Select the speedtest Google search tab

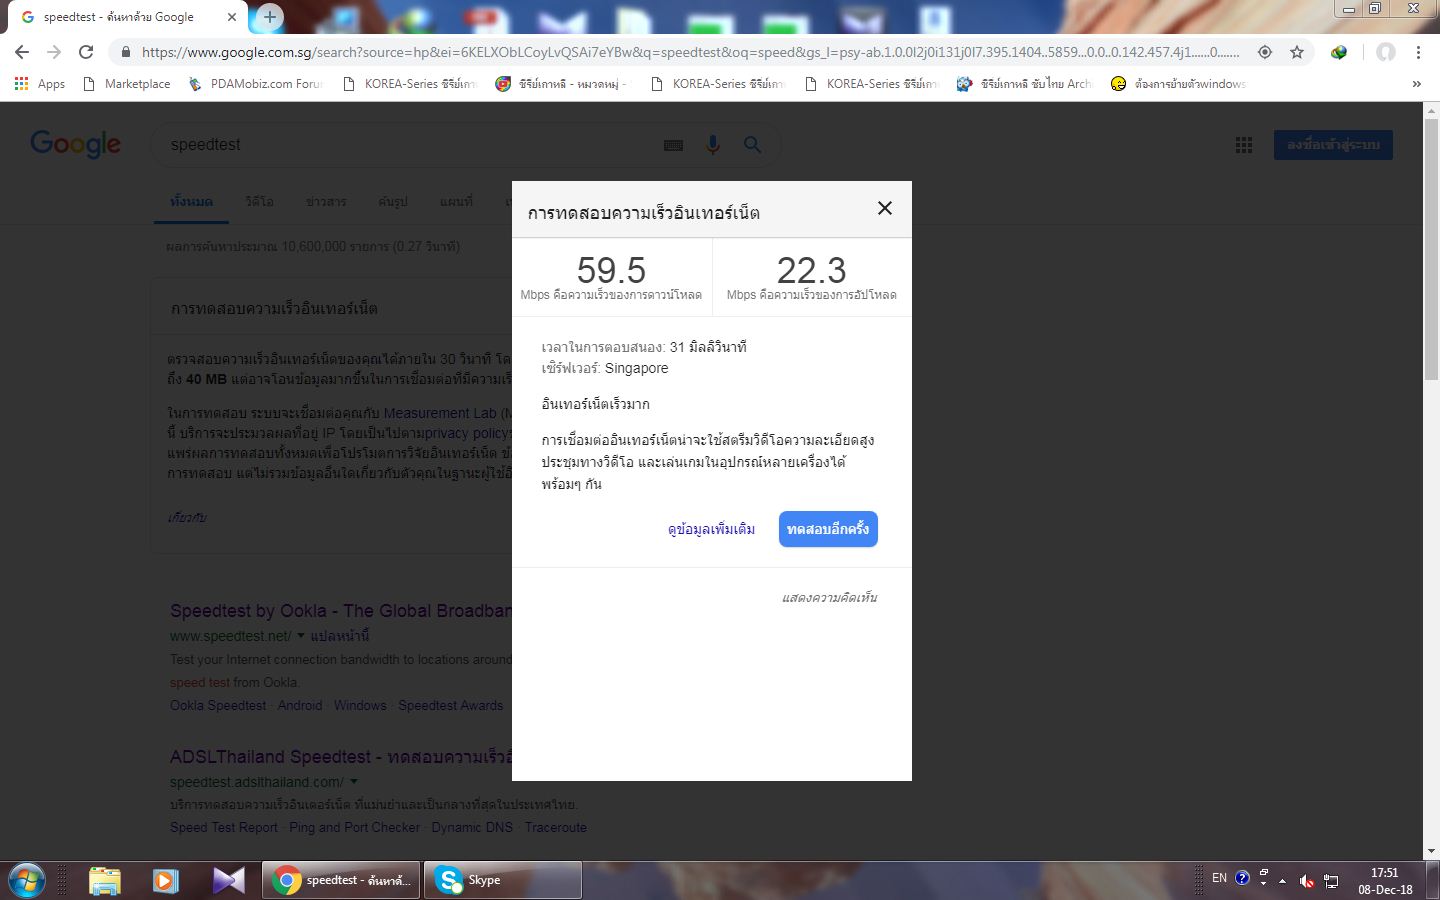(x=127, y=17)
